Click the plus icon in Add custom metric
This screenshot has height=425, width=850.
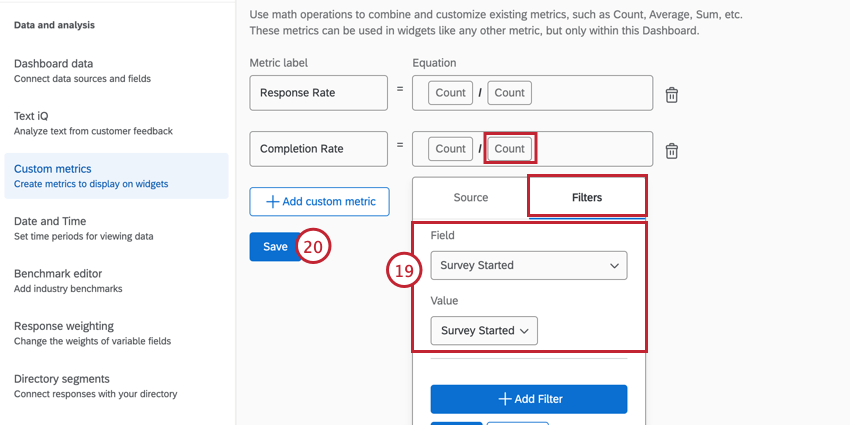(272, 202)
